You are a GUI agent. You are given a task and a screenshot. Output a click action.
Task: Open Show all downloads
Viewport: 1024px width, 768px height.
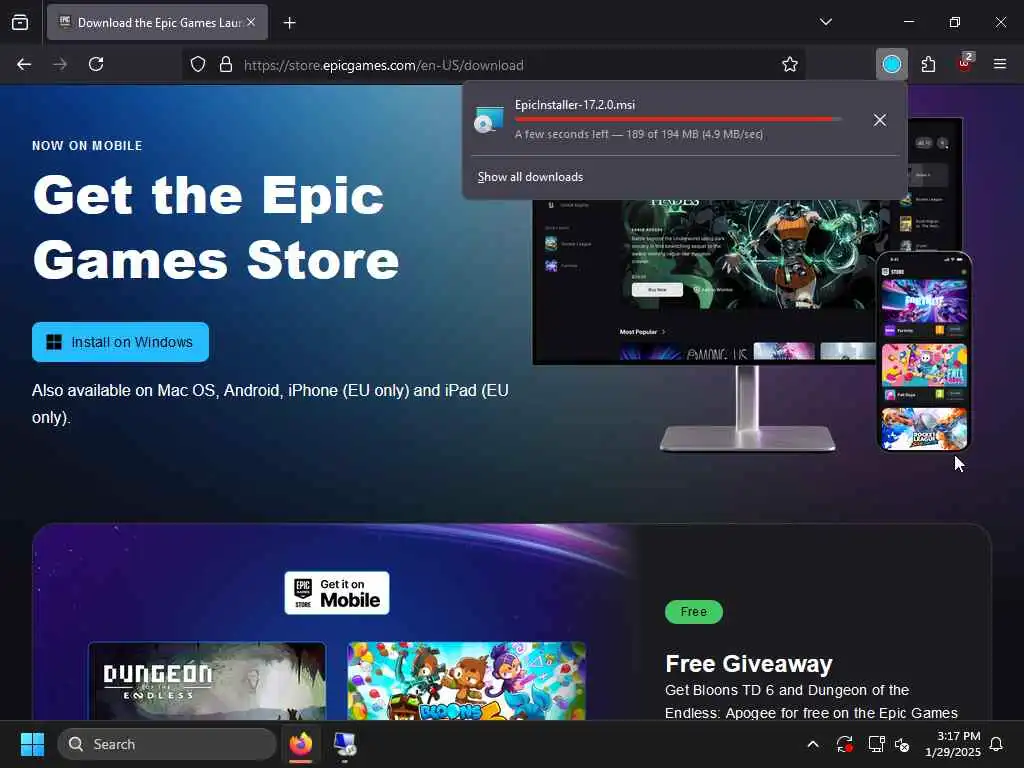coord(530,177)
